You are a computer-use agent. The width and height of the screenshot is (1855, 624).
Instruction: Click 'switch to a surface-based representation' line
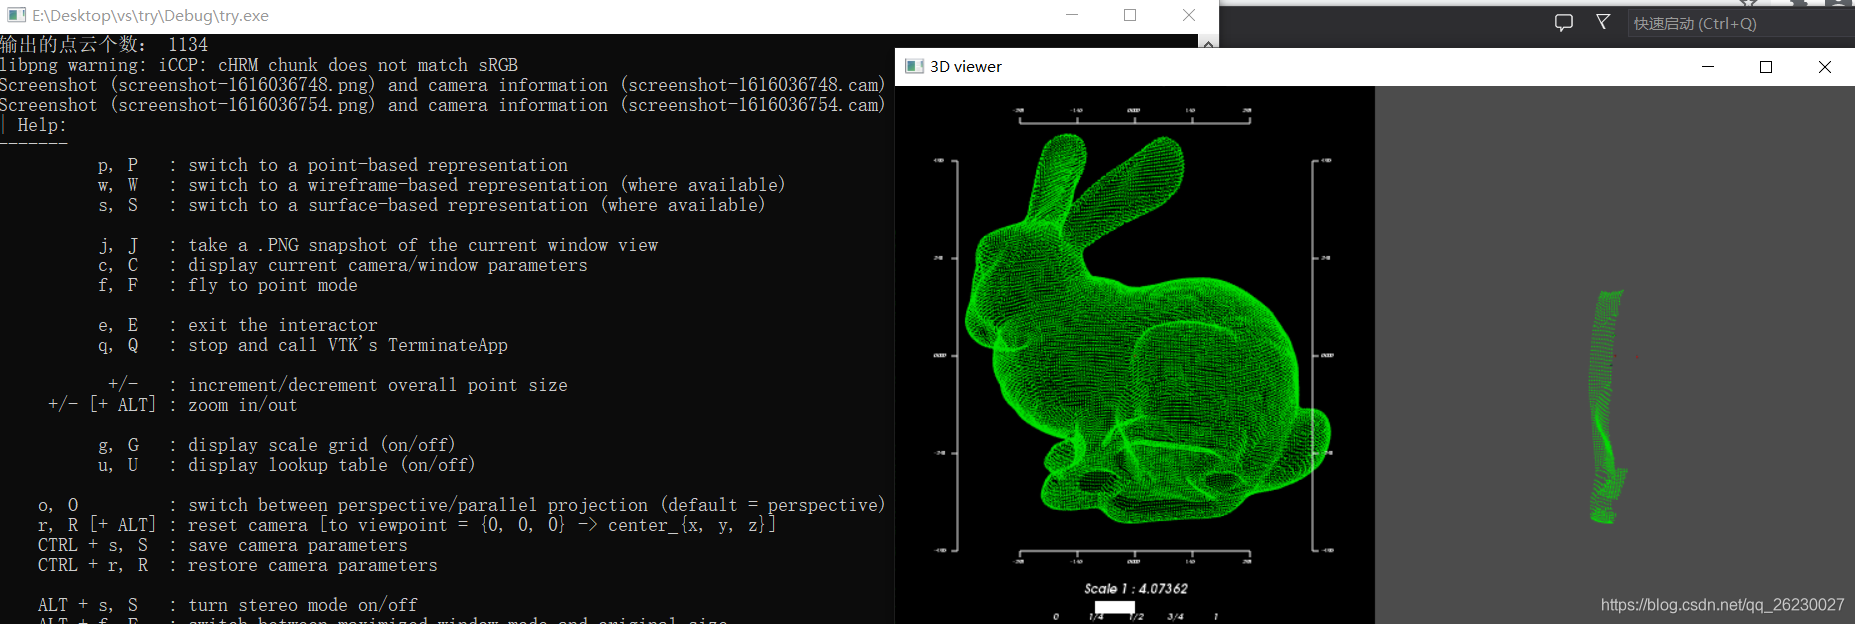tap(477, 205)
